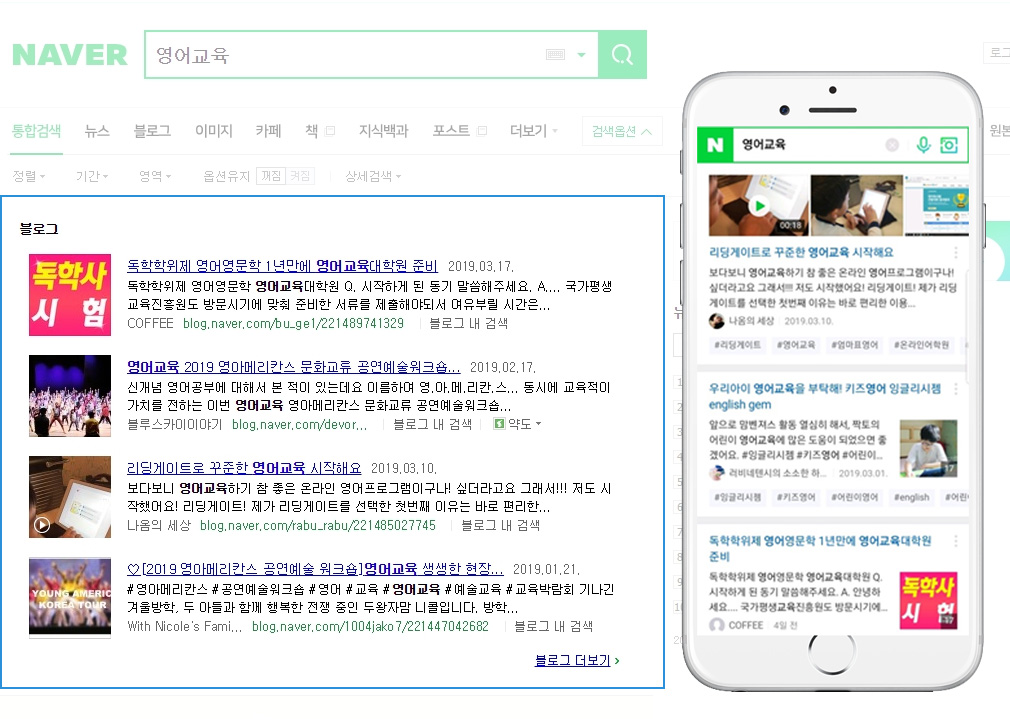This screenshot has width=1010, height=719.
Task: Click the green magnifier search button
Action: click(622, 55)
